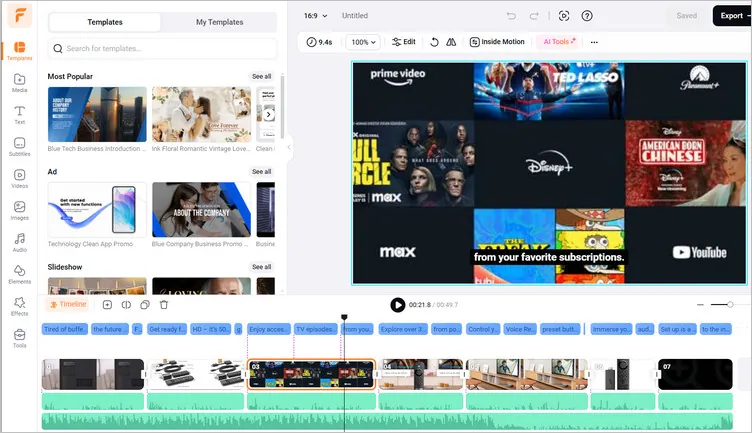Viewport: 752px width, 433px height.
Task: Select subtitle clip 'Control y...'
Action: point(483,329)
